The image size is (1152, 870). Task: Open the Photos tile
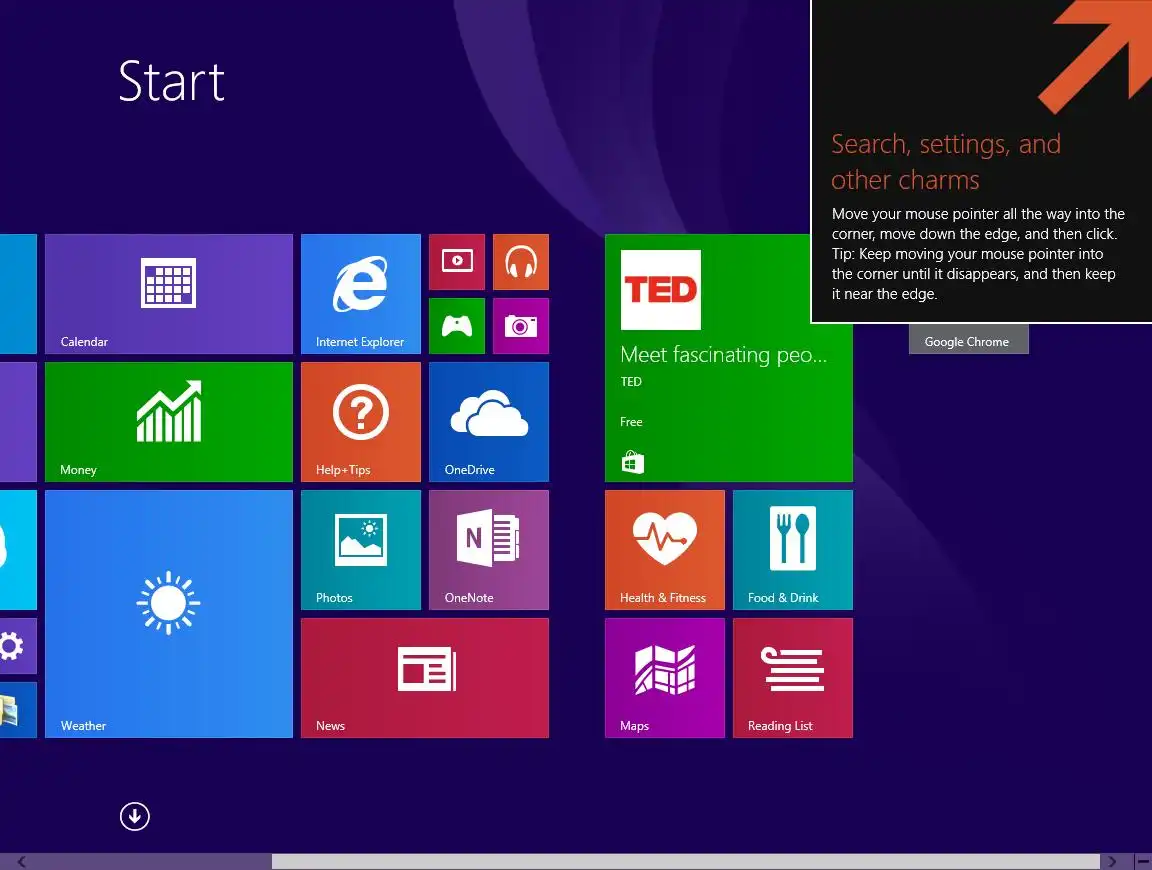click(x=361, y=550)
